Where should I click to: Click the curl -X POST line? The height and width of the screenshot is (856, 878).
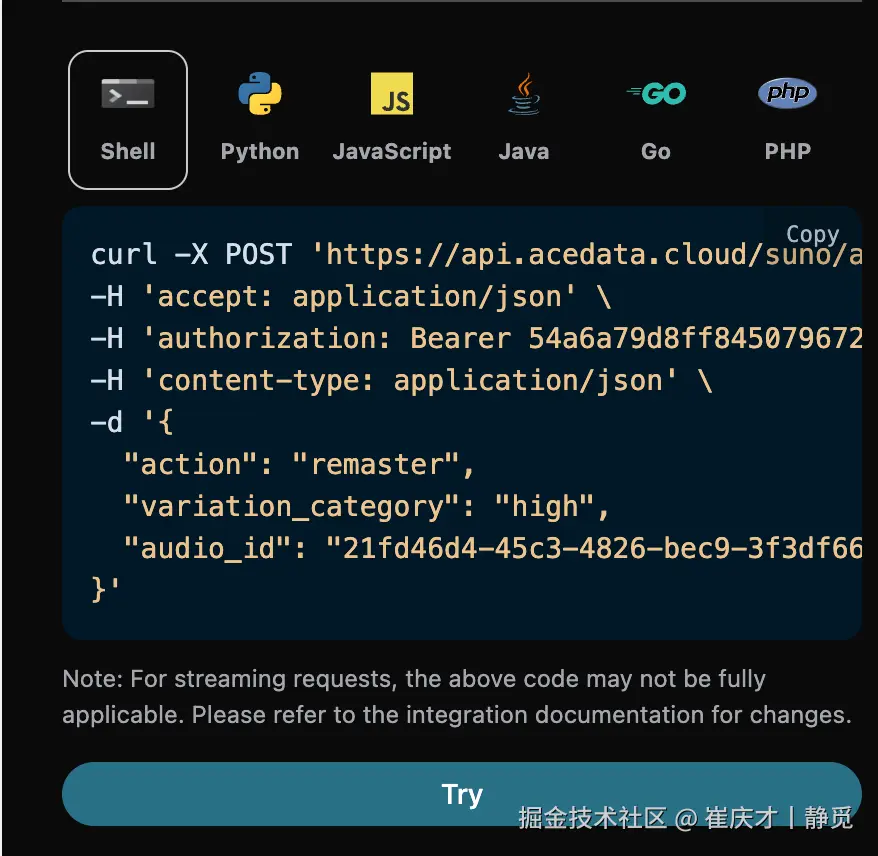[x=476, y=255]
